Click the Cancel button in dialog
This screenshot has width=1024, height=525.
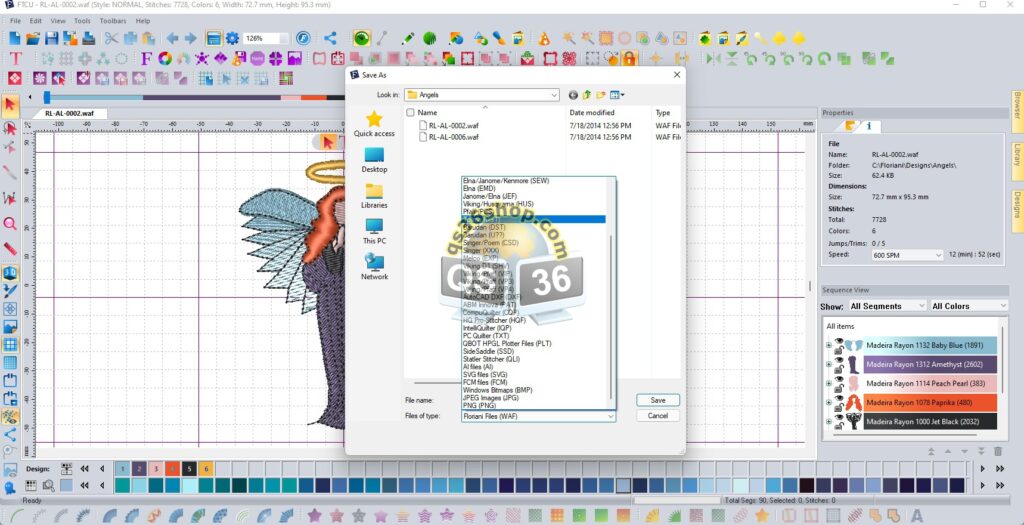658,415
